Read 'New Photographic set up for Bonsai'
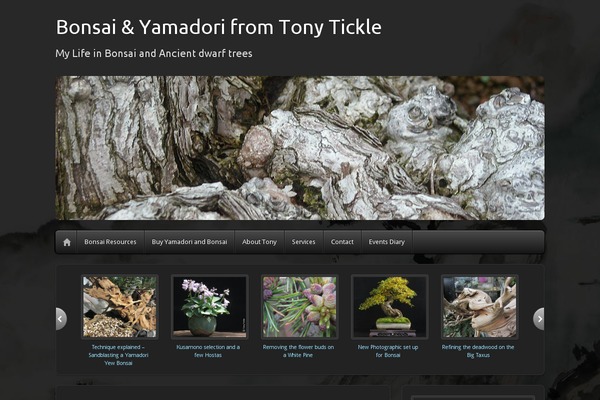 pyautogui.click(x=388, y=351)
